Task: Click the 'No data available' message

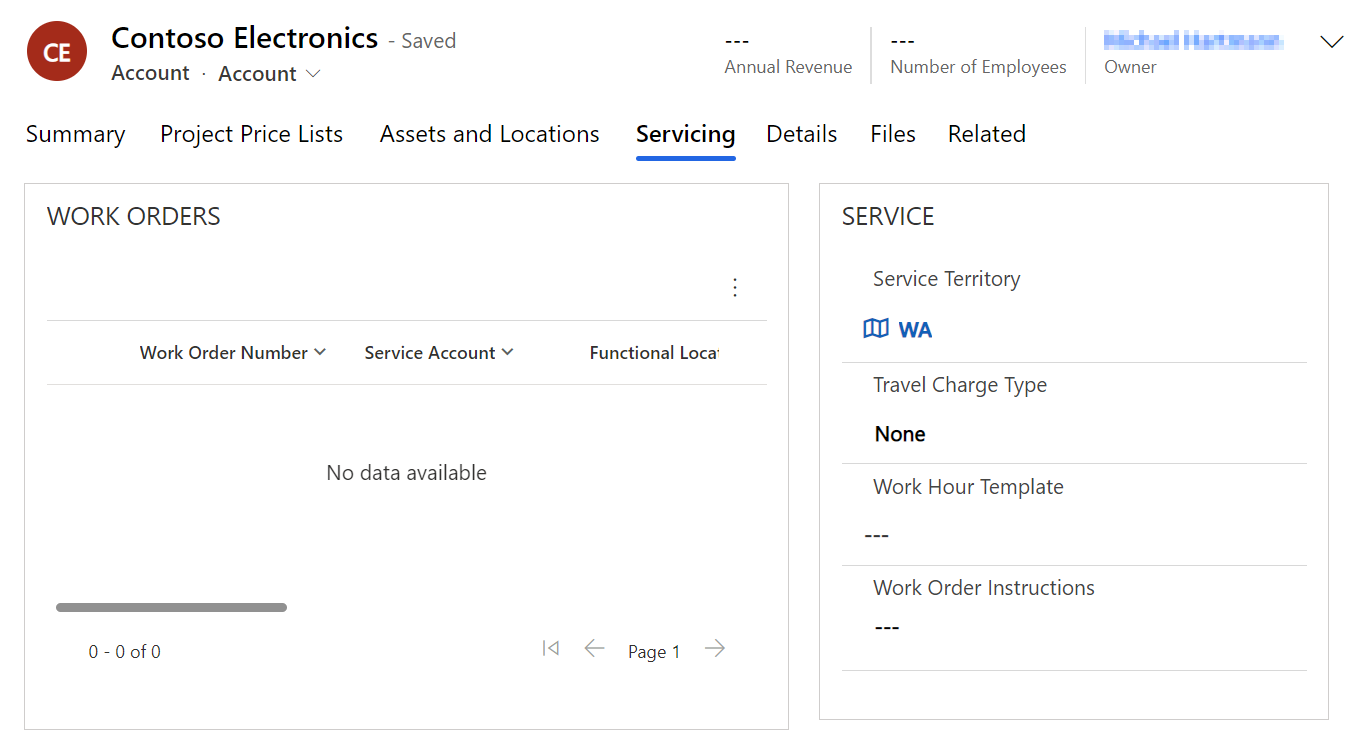Action: point(407,473)
